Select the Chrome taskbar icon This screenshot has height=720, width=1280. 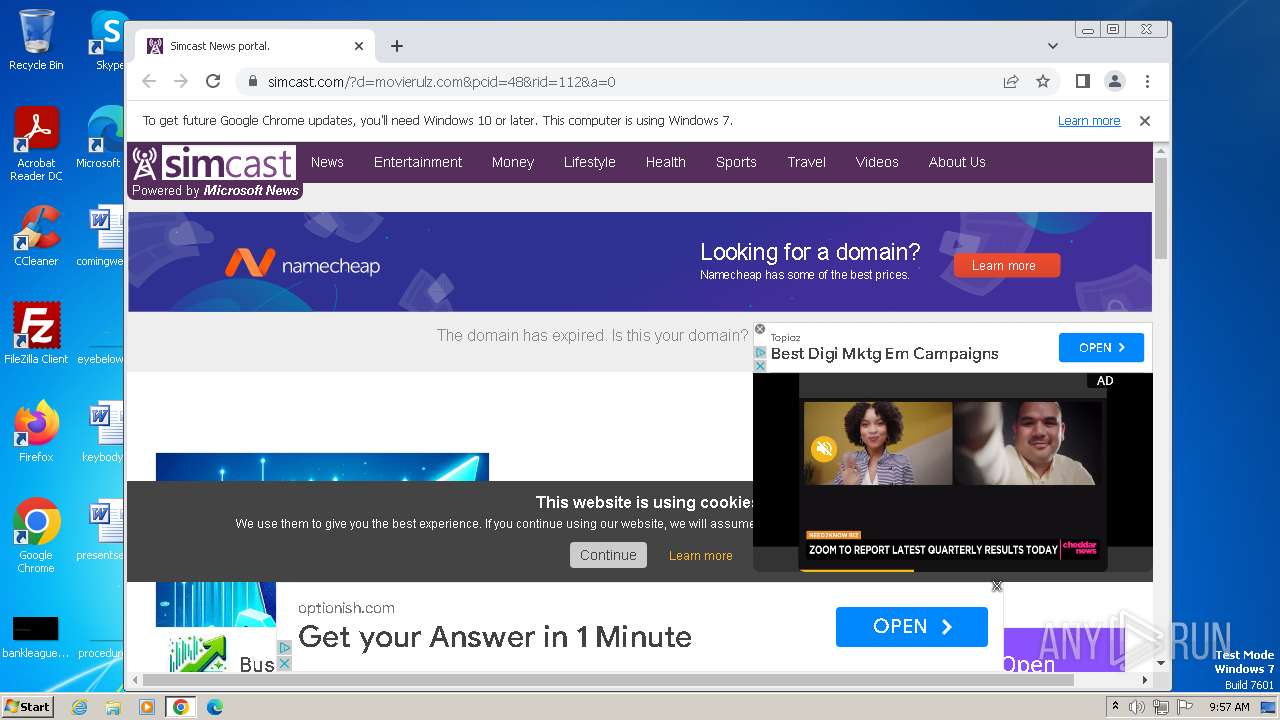click(181, 707)
